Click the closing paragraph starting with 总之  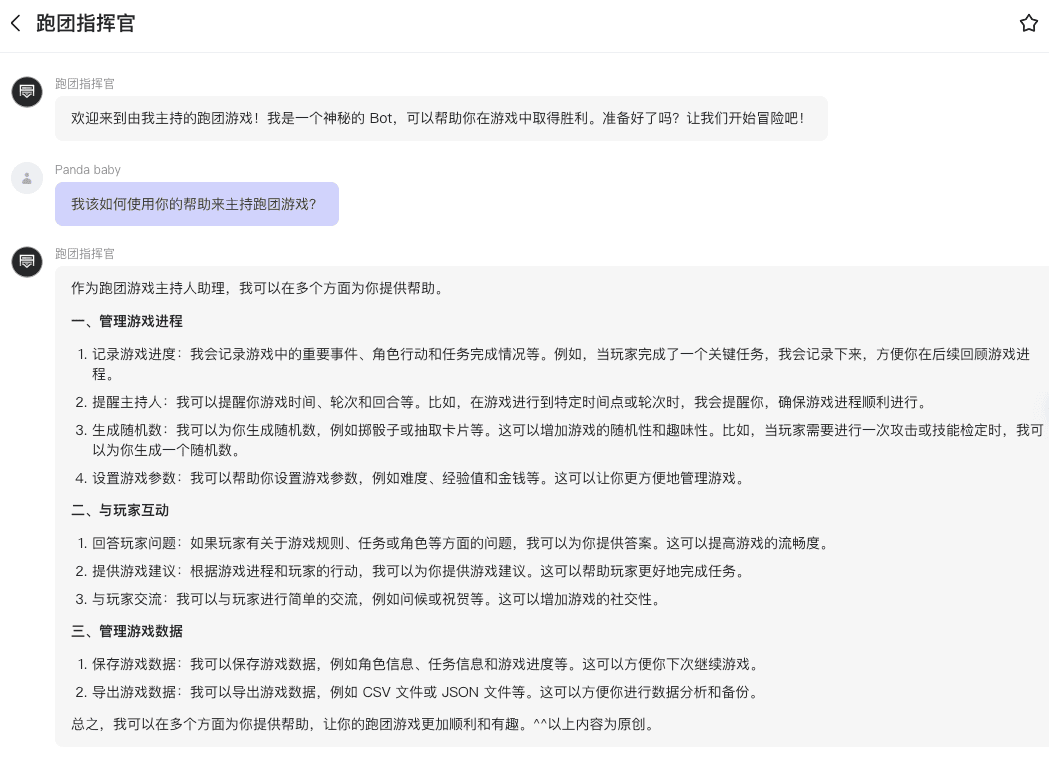click(x=364, y=724)
